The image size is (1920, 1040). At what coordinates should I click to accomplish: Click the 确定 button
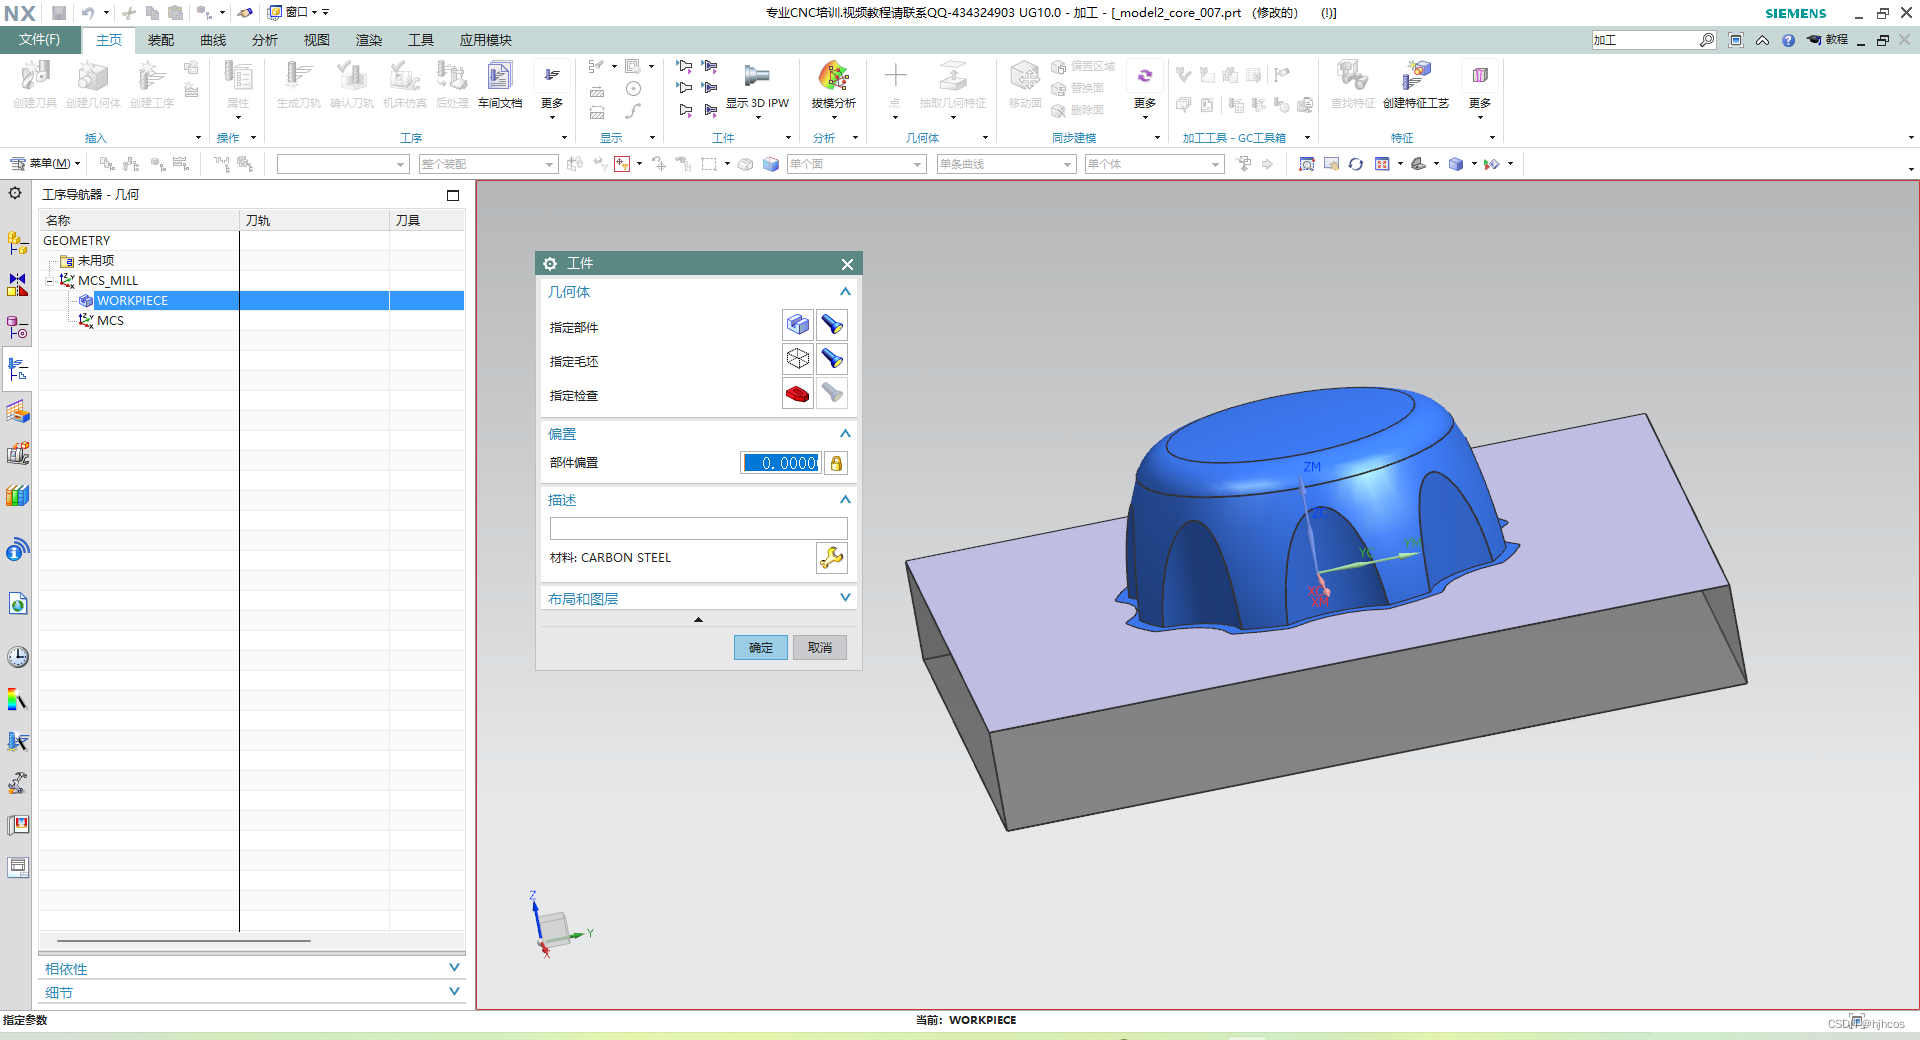[x=761, y=647]
